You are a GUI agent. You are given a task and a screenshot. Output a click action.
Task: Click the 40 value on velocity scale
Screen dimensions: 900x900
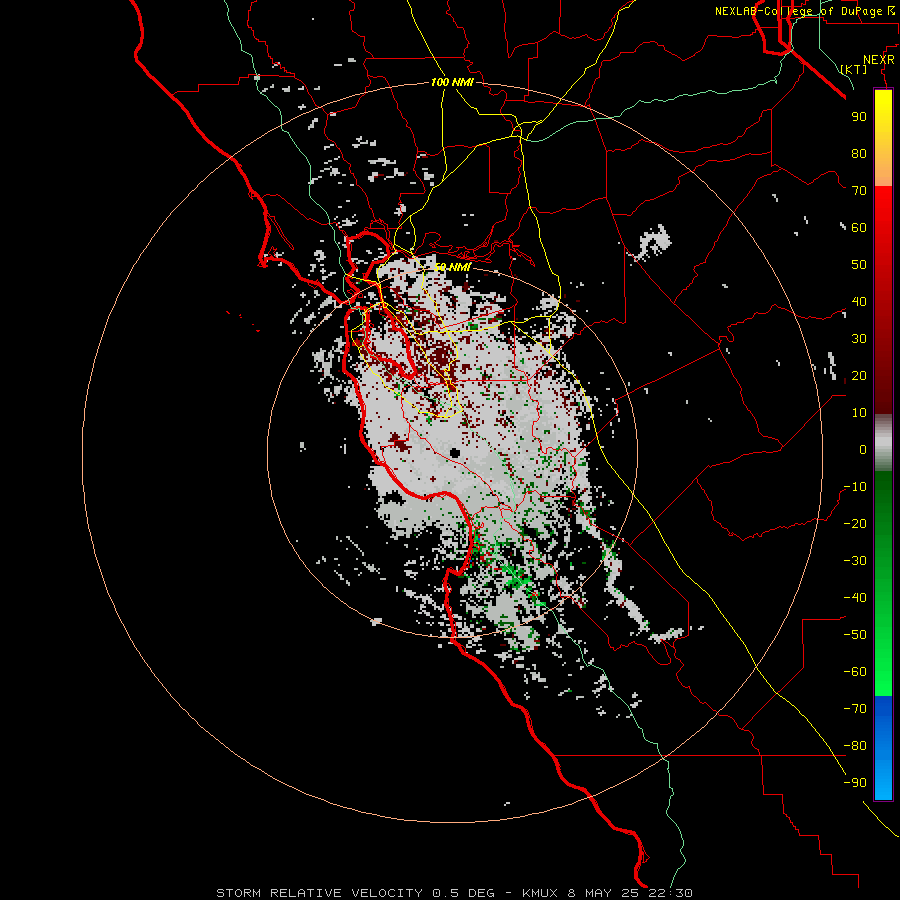point(859,301)
